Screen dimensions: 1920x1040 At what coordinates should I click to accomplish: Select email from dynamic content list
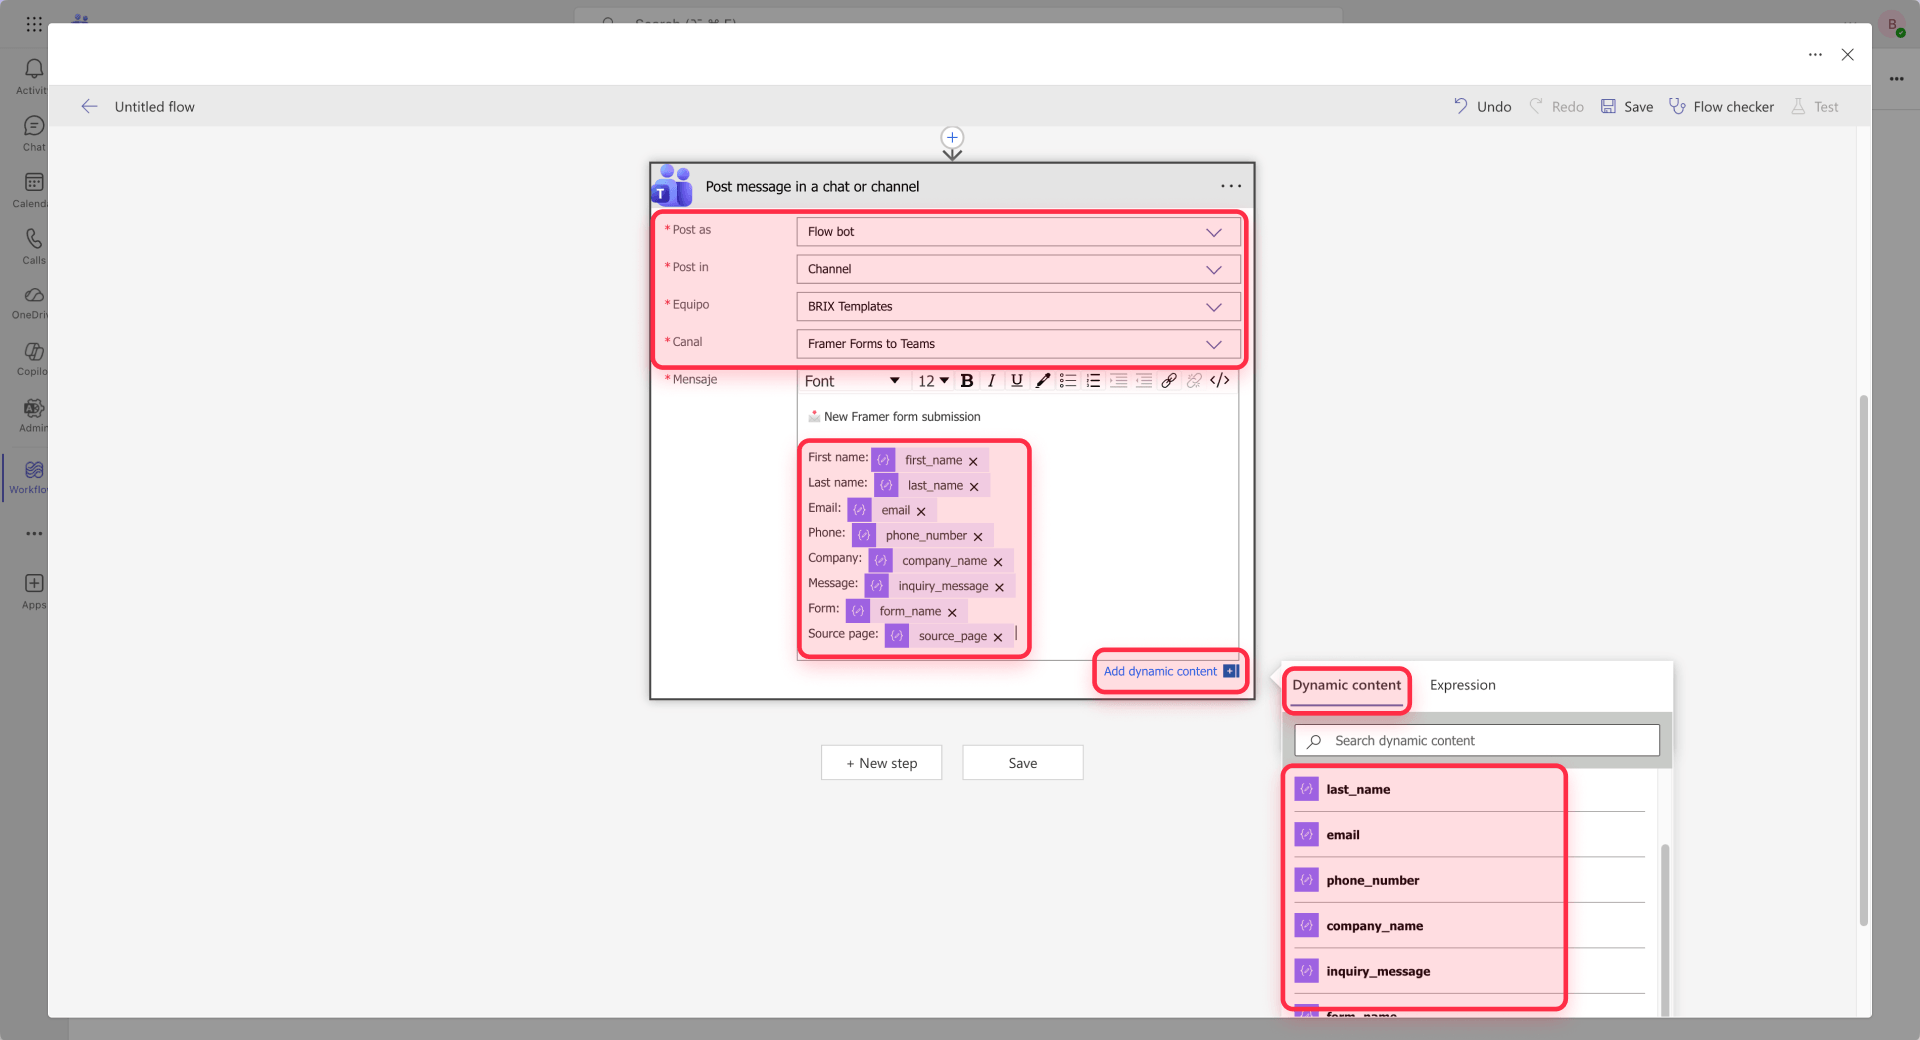pos(1470,835)
